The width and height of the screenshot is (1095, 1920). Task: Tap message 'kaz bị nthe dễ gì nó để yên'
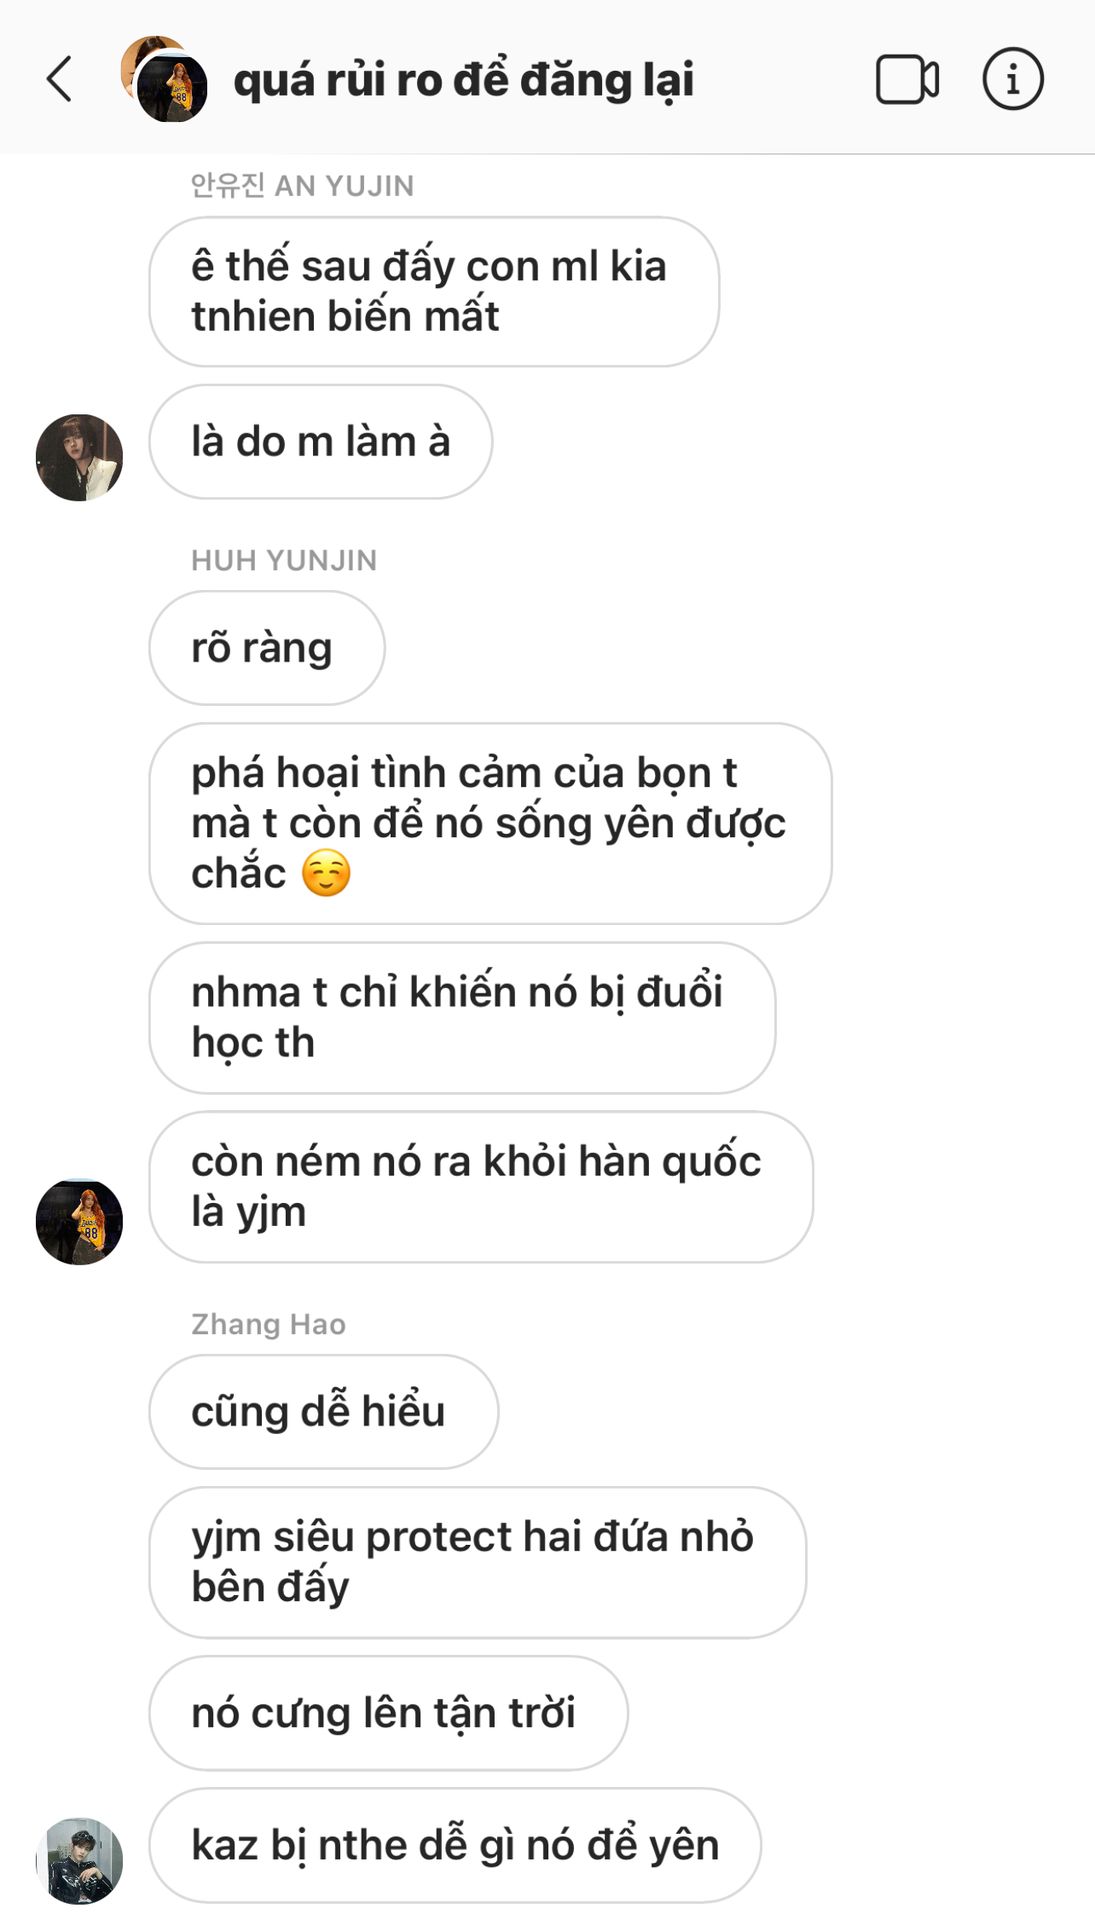pos(455,1846)
